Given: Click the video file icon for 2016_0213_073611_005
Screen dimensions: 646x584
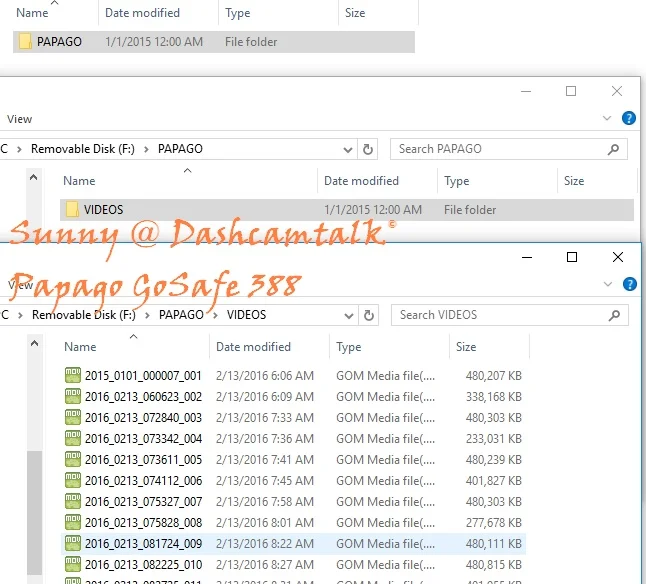Looking at the screenshot, I should (x=73, y=460).
